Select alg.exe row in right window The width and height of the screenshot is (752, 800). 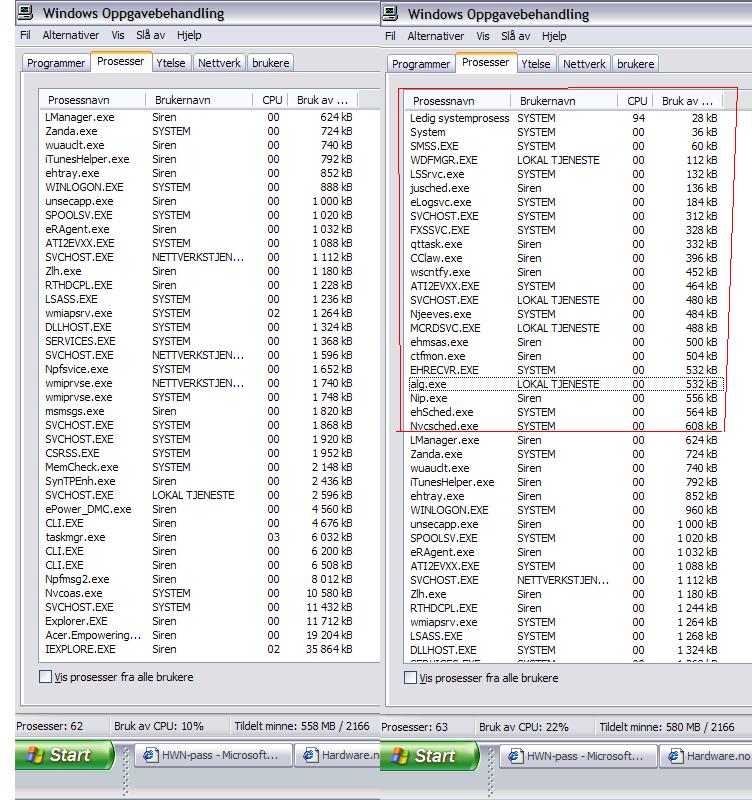point(564,384)
